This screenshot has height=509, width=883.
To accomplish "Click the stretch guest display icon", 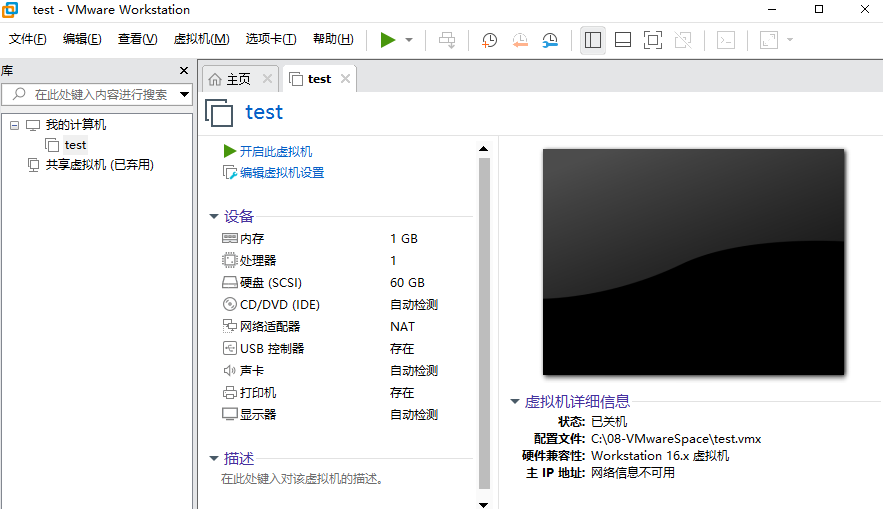I will pos(769,40).
